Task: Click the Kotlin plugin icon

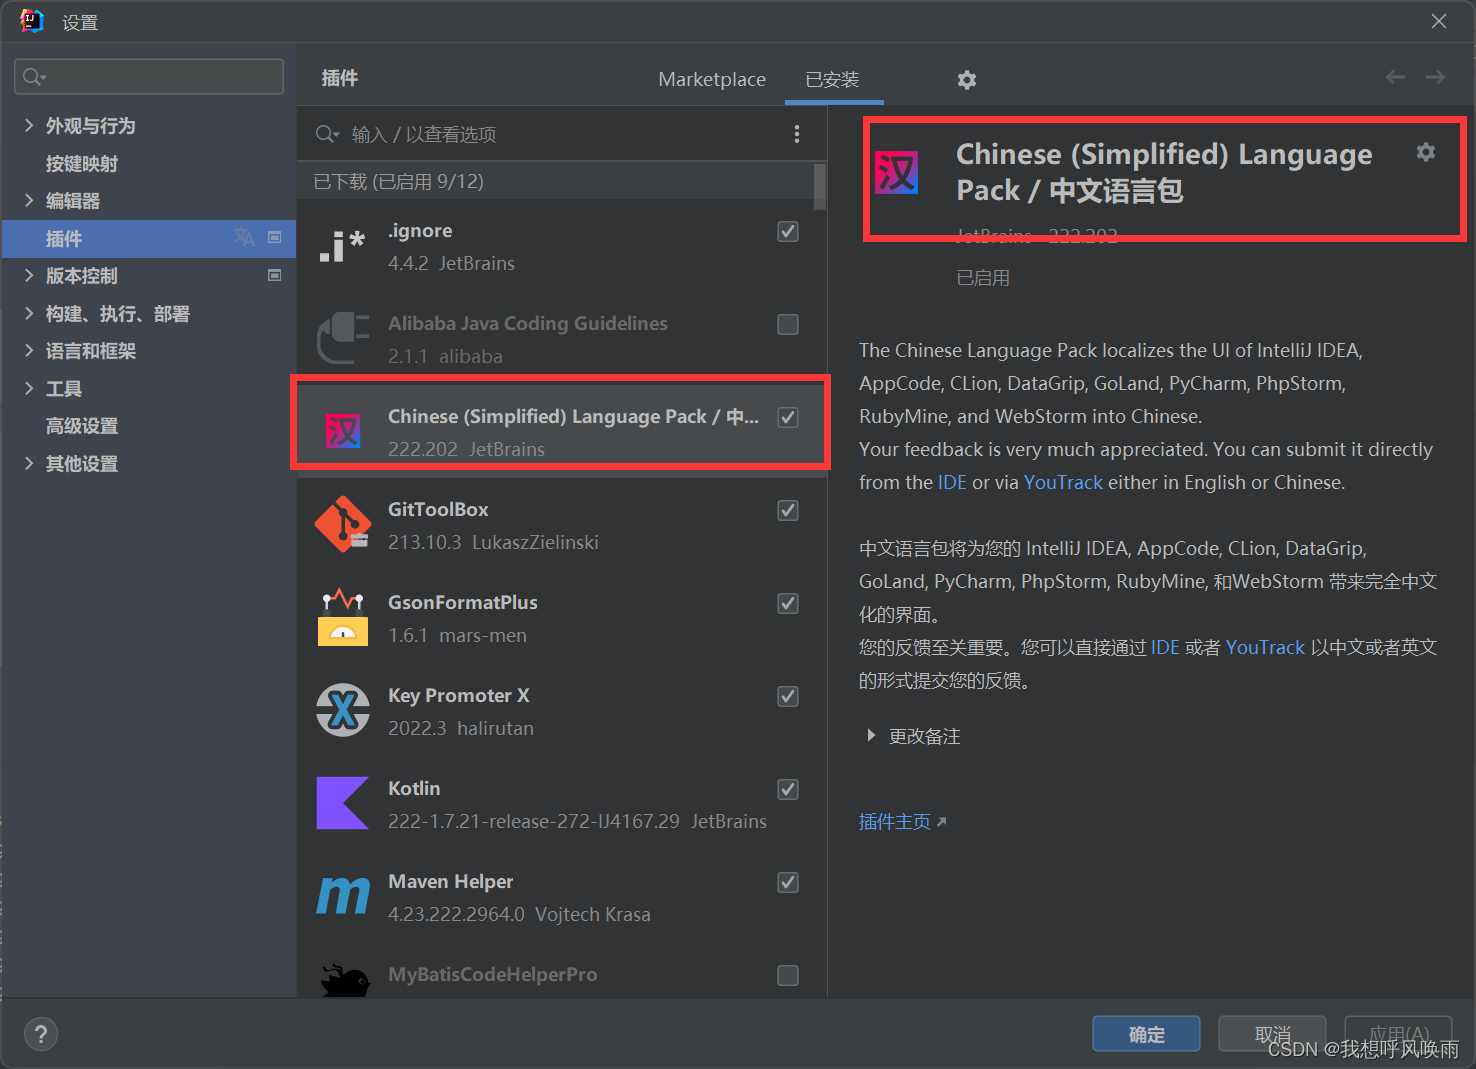Action: [x=343, y=803]
